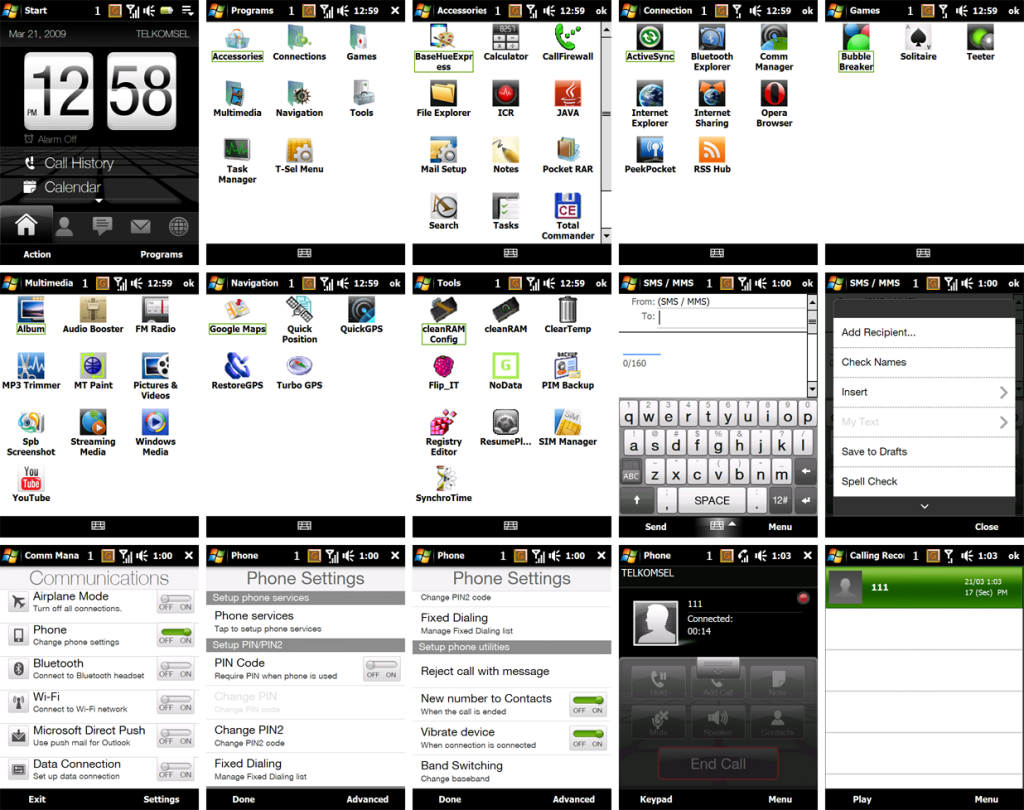The image size is (1024, 810).
Task: Open the T-Sel Menu icon
Action: pos(299,155)
